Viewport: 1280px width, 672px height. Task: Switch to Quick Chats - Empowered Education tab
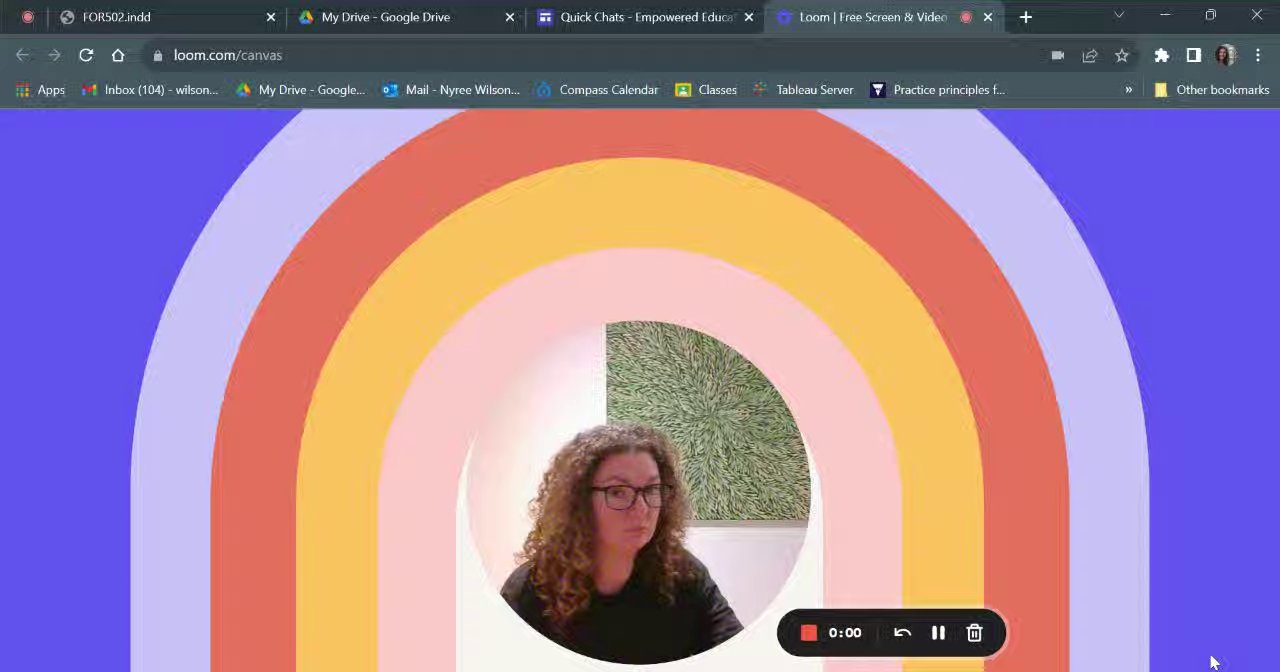point(646,17)
